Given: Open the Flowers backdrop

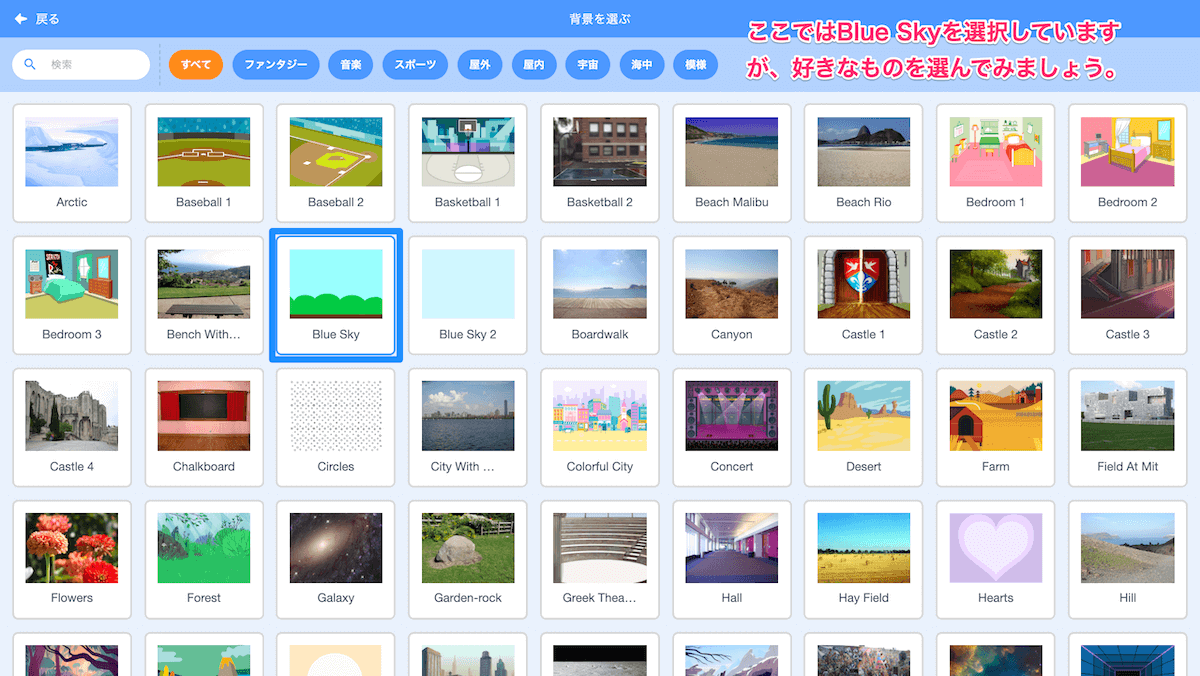Looking at the screenshot, I should (x=72, y=559).
